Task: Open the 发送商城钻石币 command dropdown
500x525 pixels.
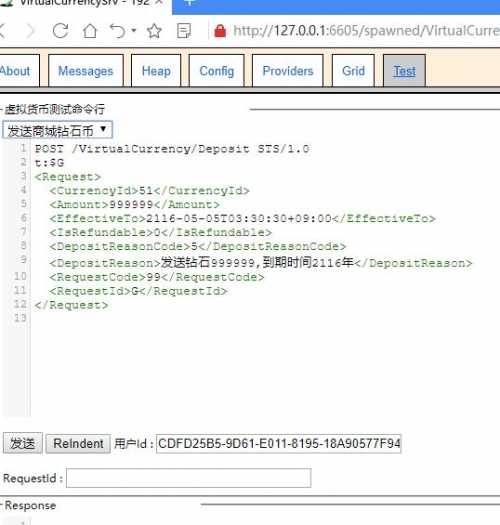Action: click(x=57, y=130)
